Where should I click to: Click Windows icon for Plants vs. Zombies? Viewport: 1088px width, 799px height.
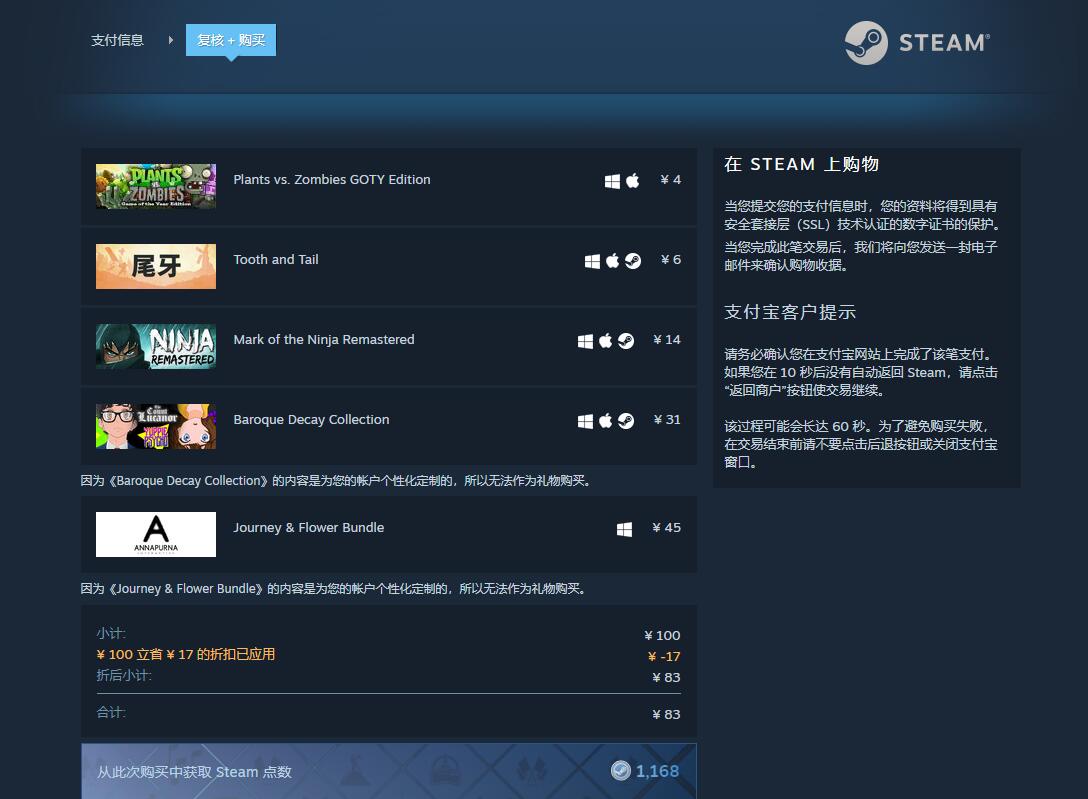(x=612, y=181)
